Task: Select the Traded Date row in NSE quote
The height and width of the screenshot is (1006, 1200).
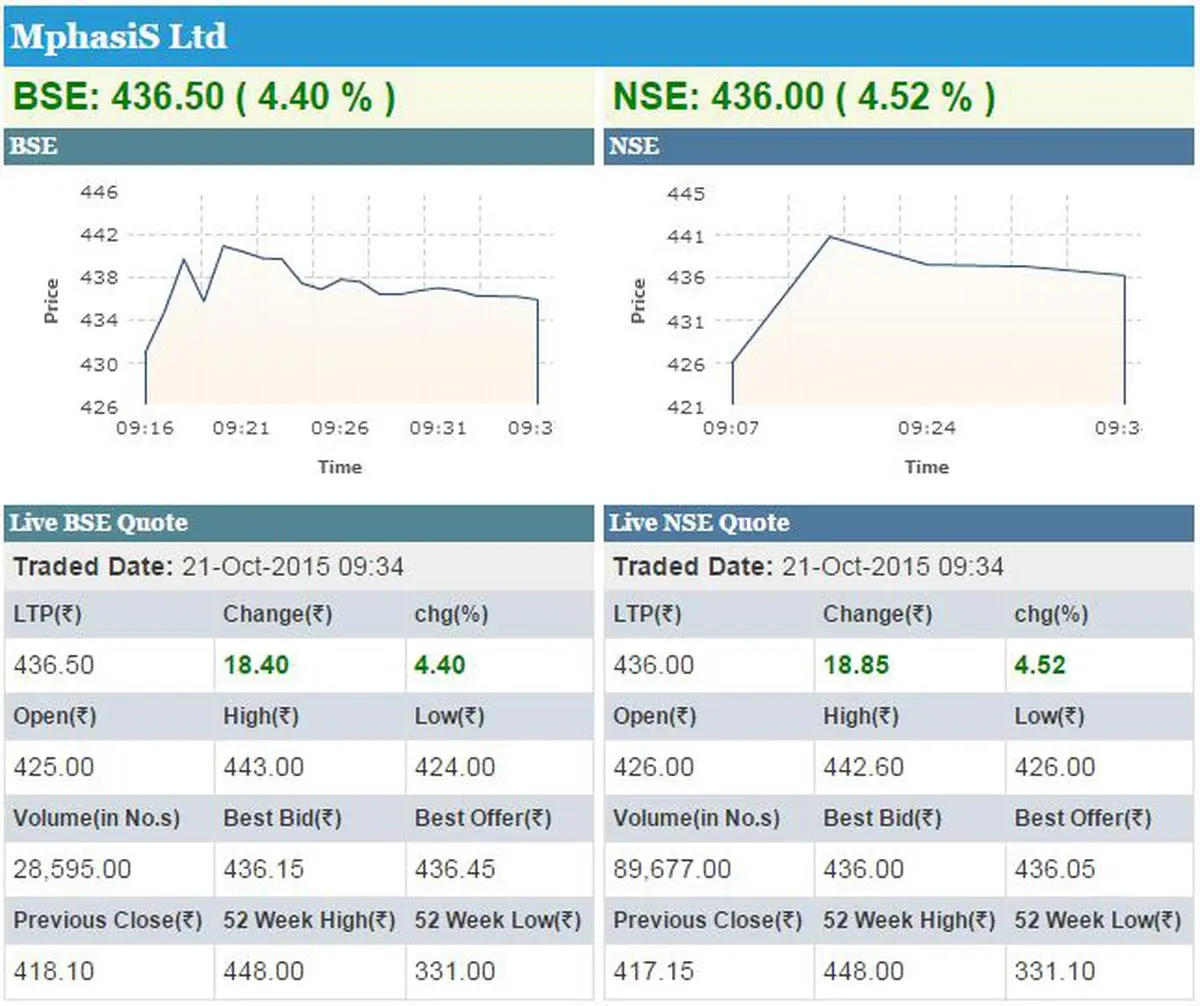Action: tap(899, 567)
